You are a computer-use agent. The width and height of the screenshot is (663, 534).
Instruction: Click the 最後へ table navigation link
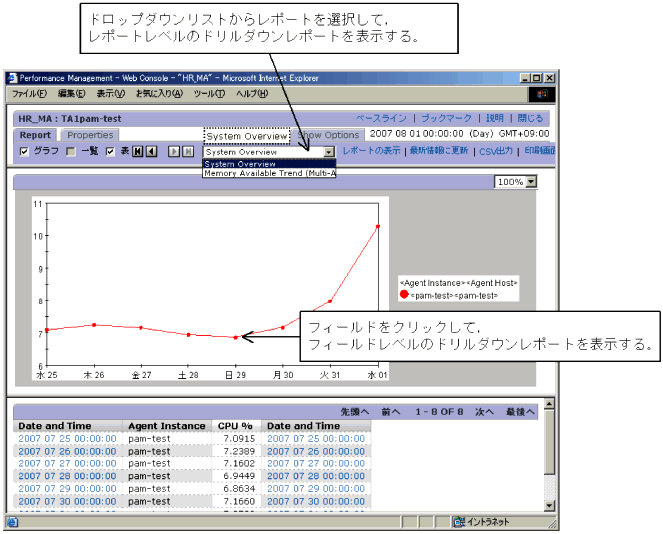pyautogui.click(x=521, y=412)
